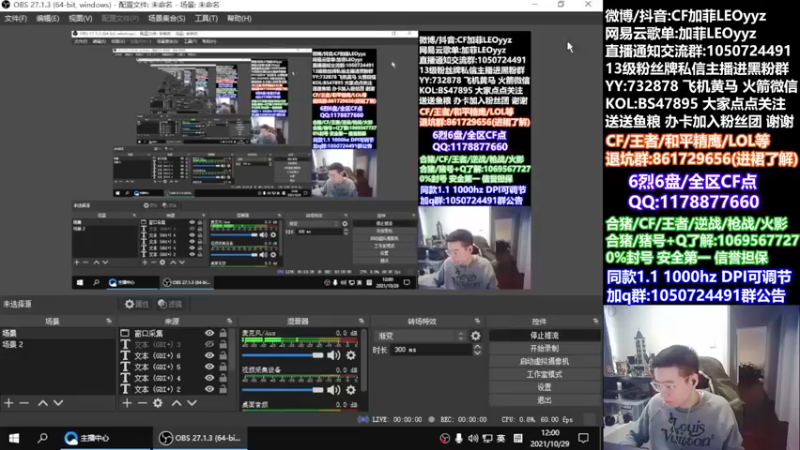Select the 场景 item in the scenes list
The width and height of the screenshot is (800, 450).
point(58,333)
